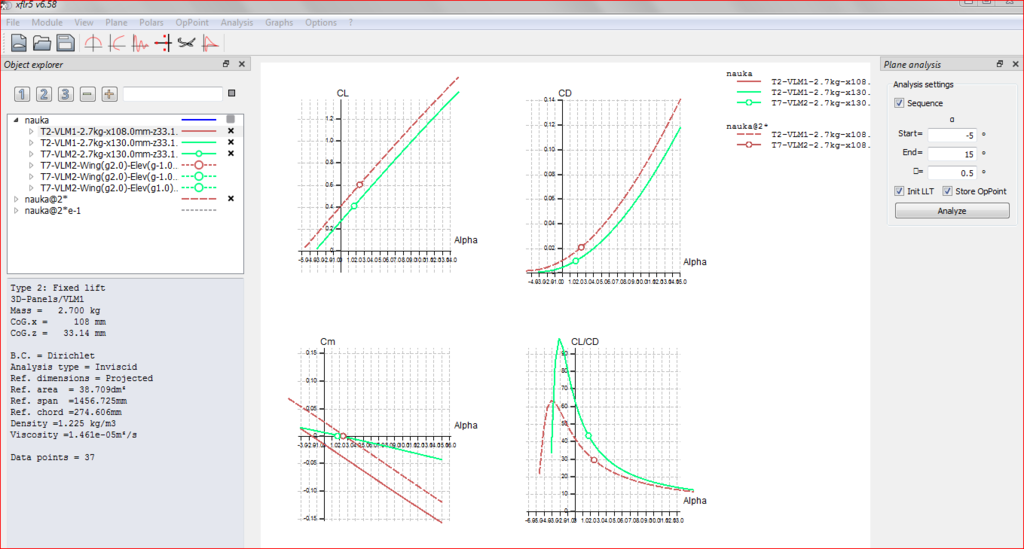Float the Plane analysis panel
Viewport: 1024px width, 549px height.
pyautogui.click(x=1001, y=64)
